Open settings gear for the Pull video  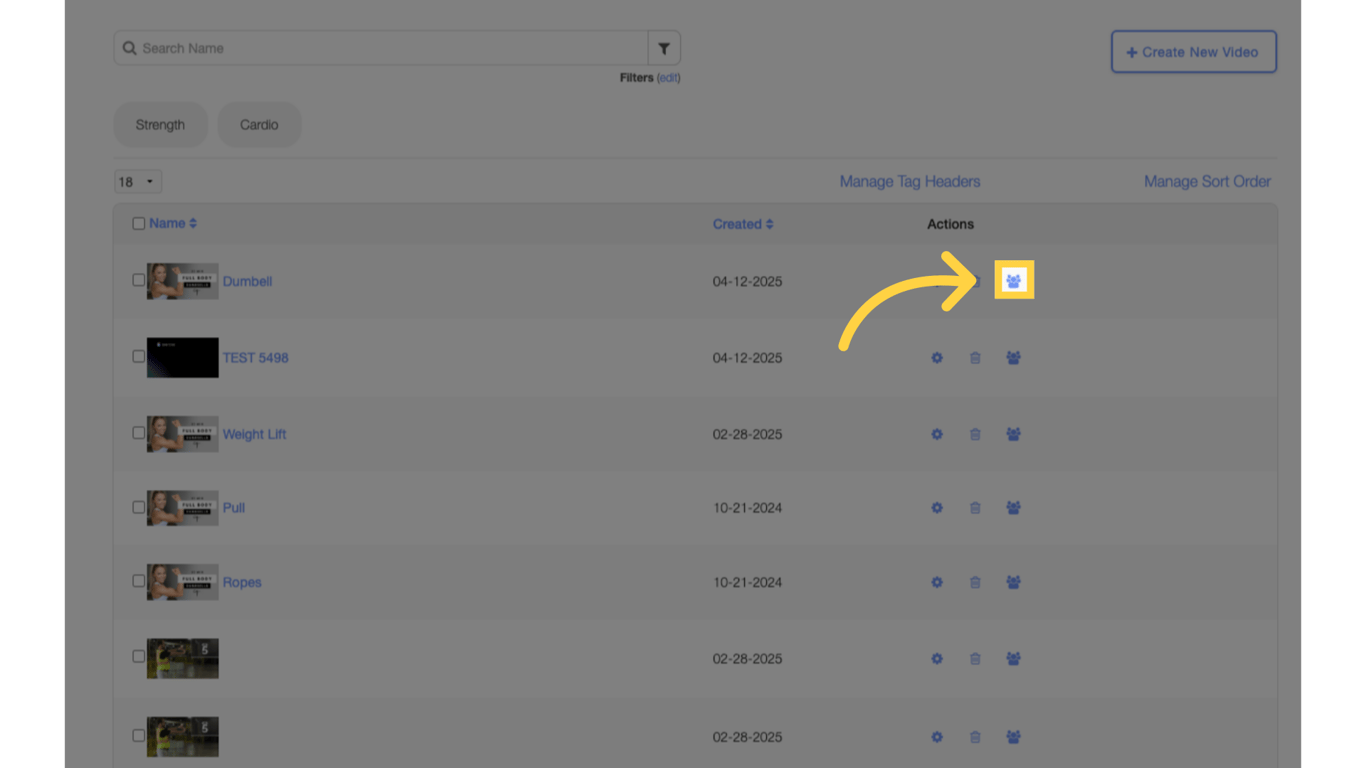(937, 507)
